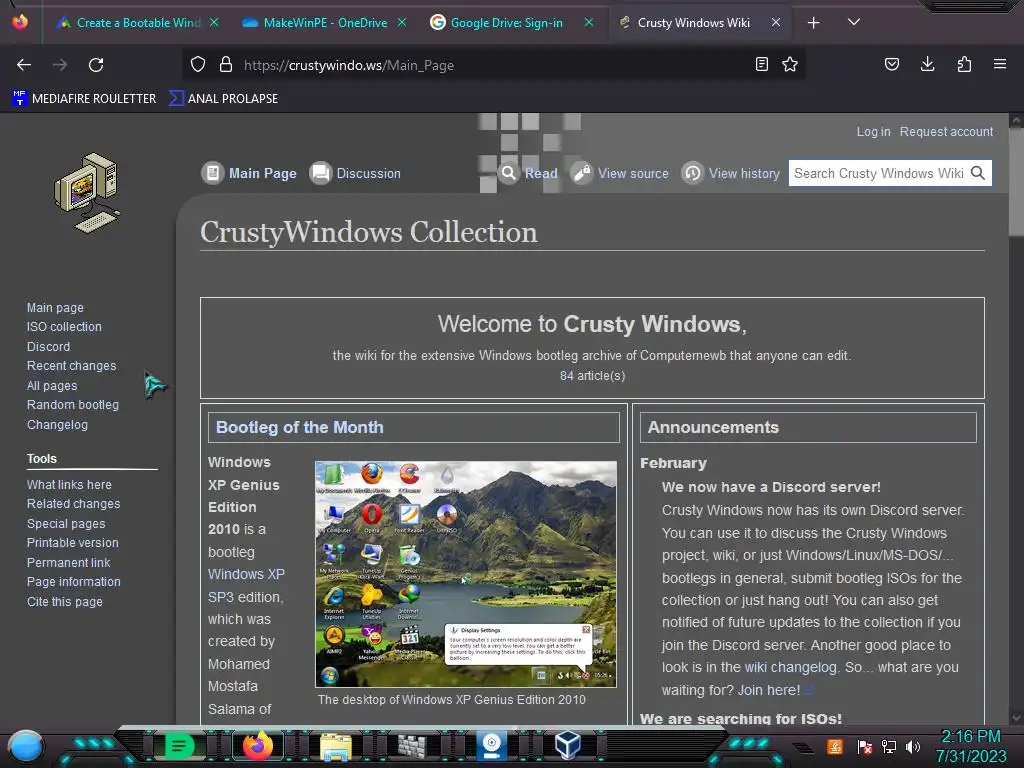This screenshot has height=768, width=1024.
Task: Click the address bar URL field
Action: pyautogui.click(x=496, y=65)
